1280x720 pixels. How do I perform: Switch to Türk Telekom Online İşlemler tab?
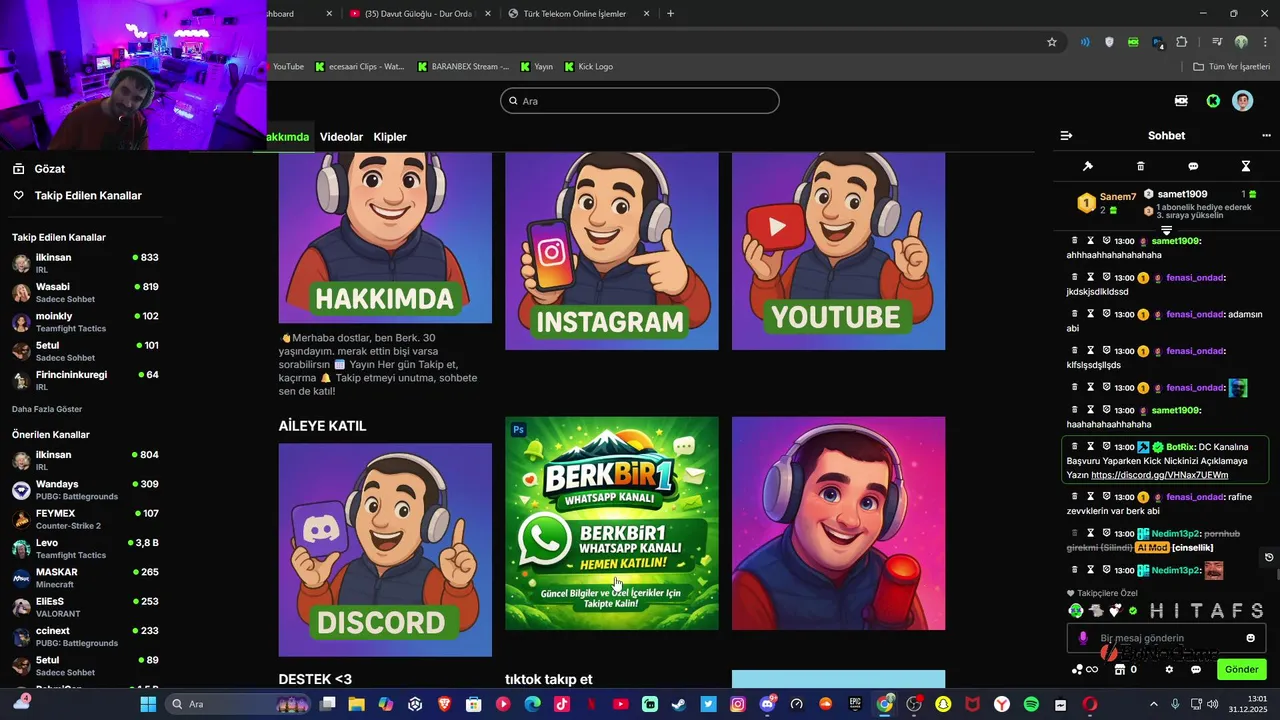click(x=578, y=14)
